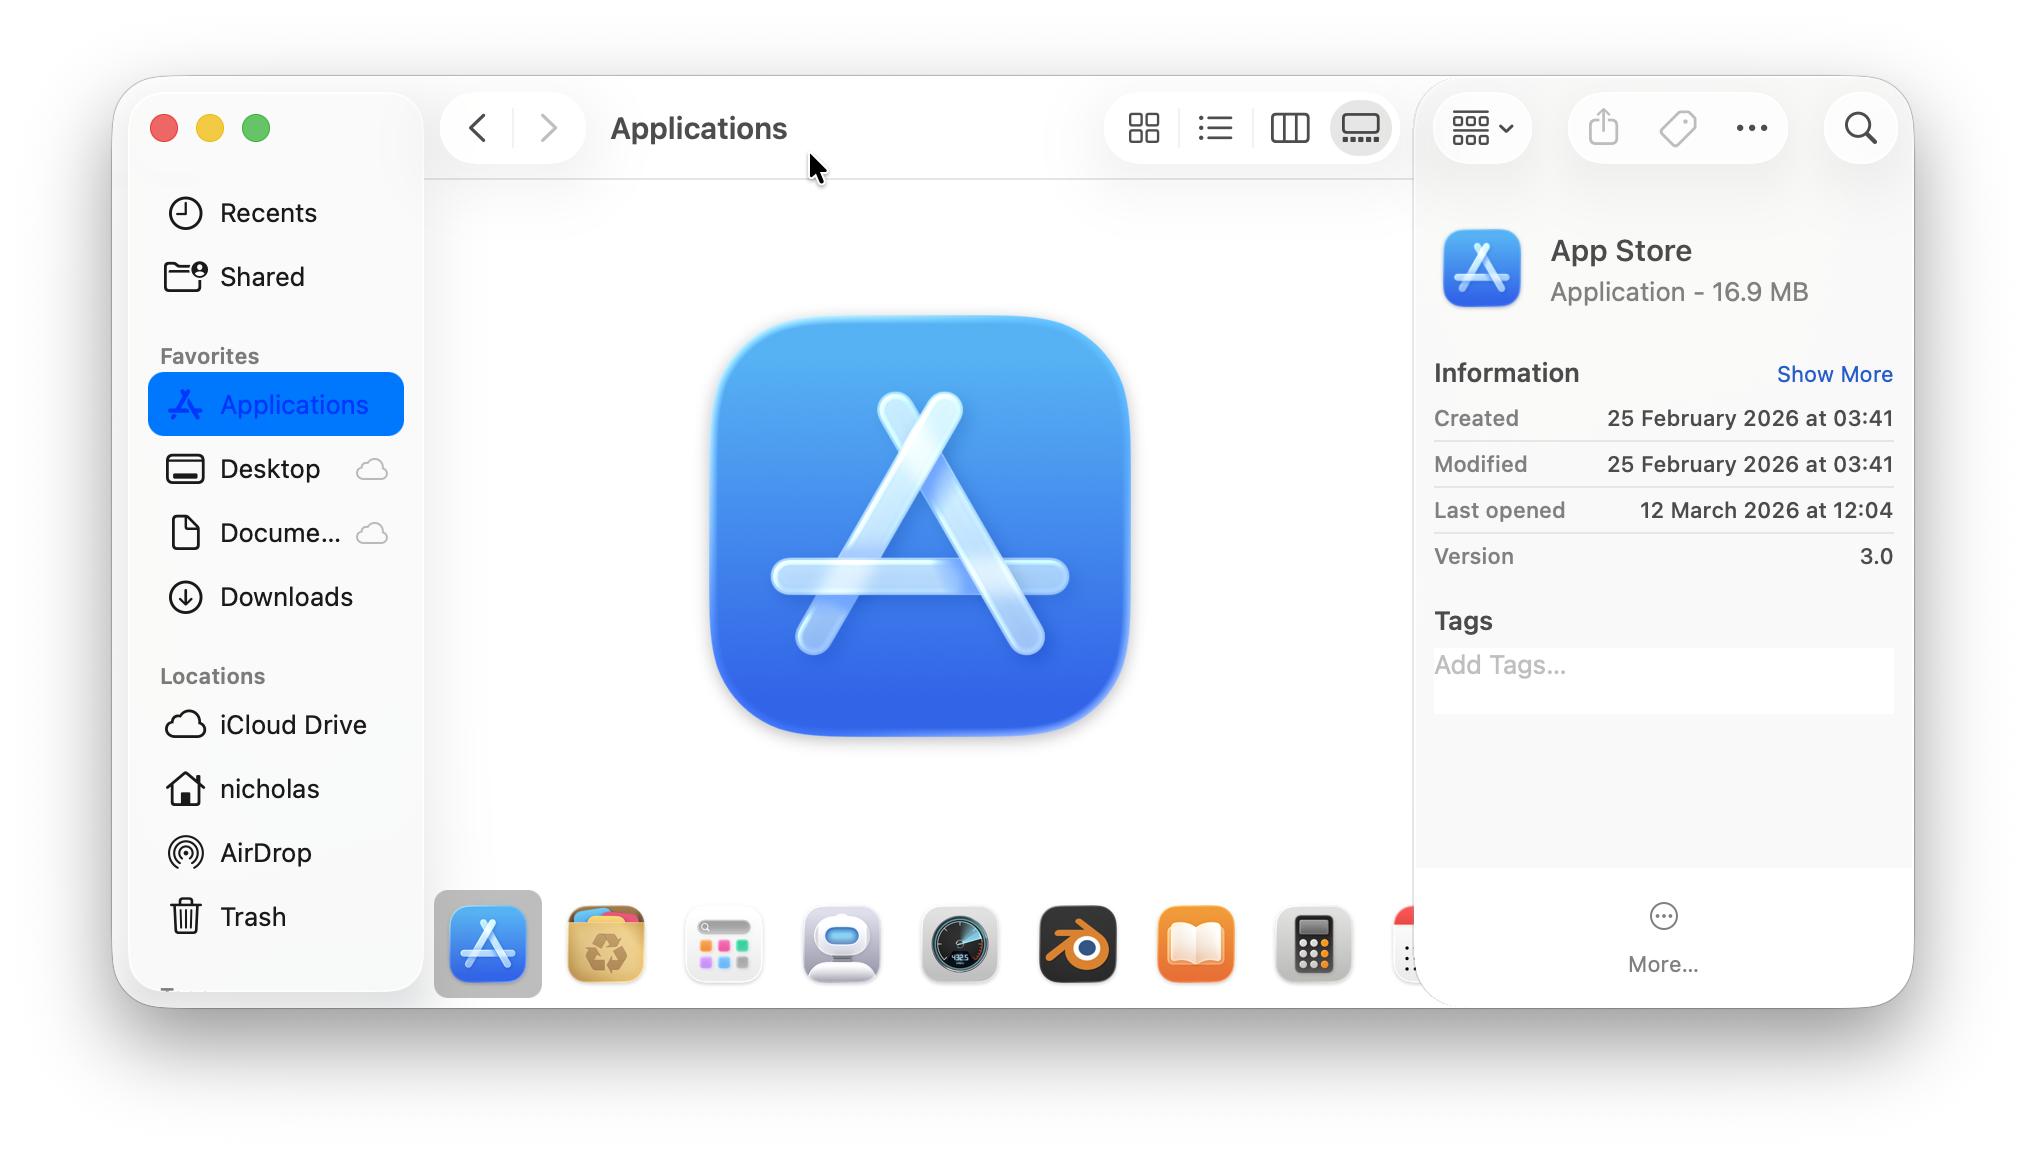Select the Calculator app thumbnail
Screen dimensions: 2026x1156
pos(1314,944)
